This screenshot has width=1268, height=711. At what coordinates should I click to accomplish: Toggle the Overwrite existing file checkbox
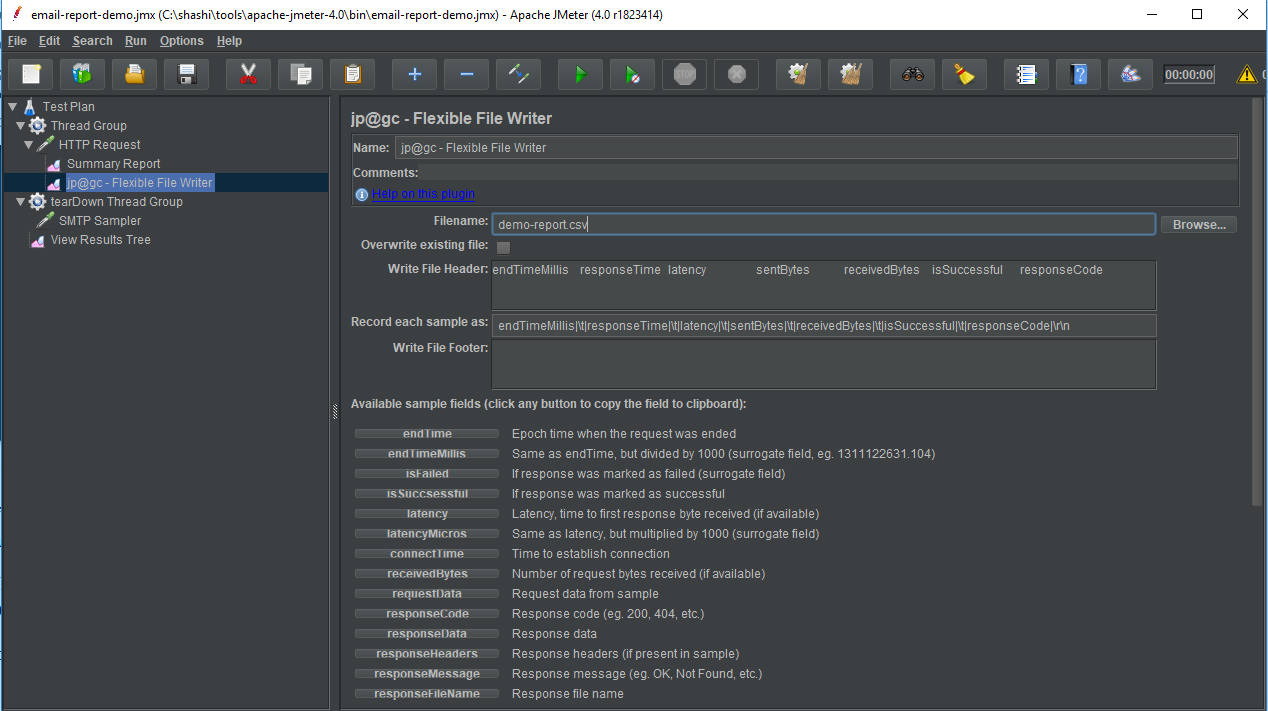(503, 247)
